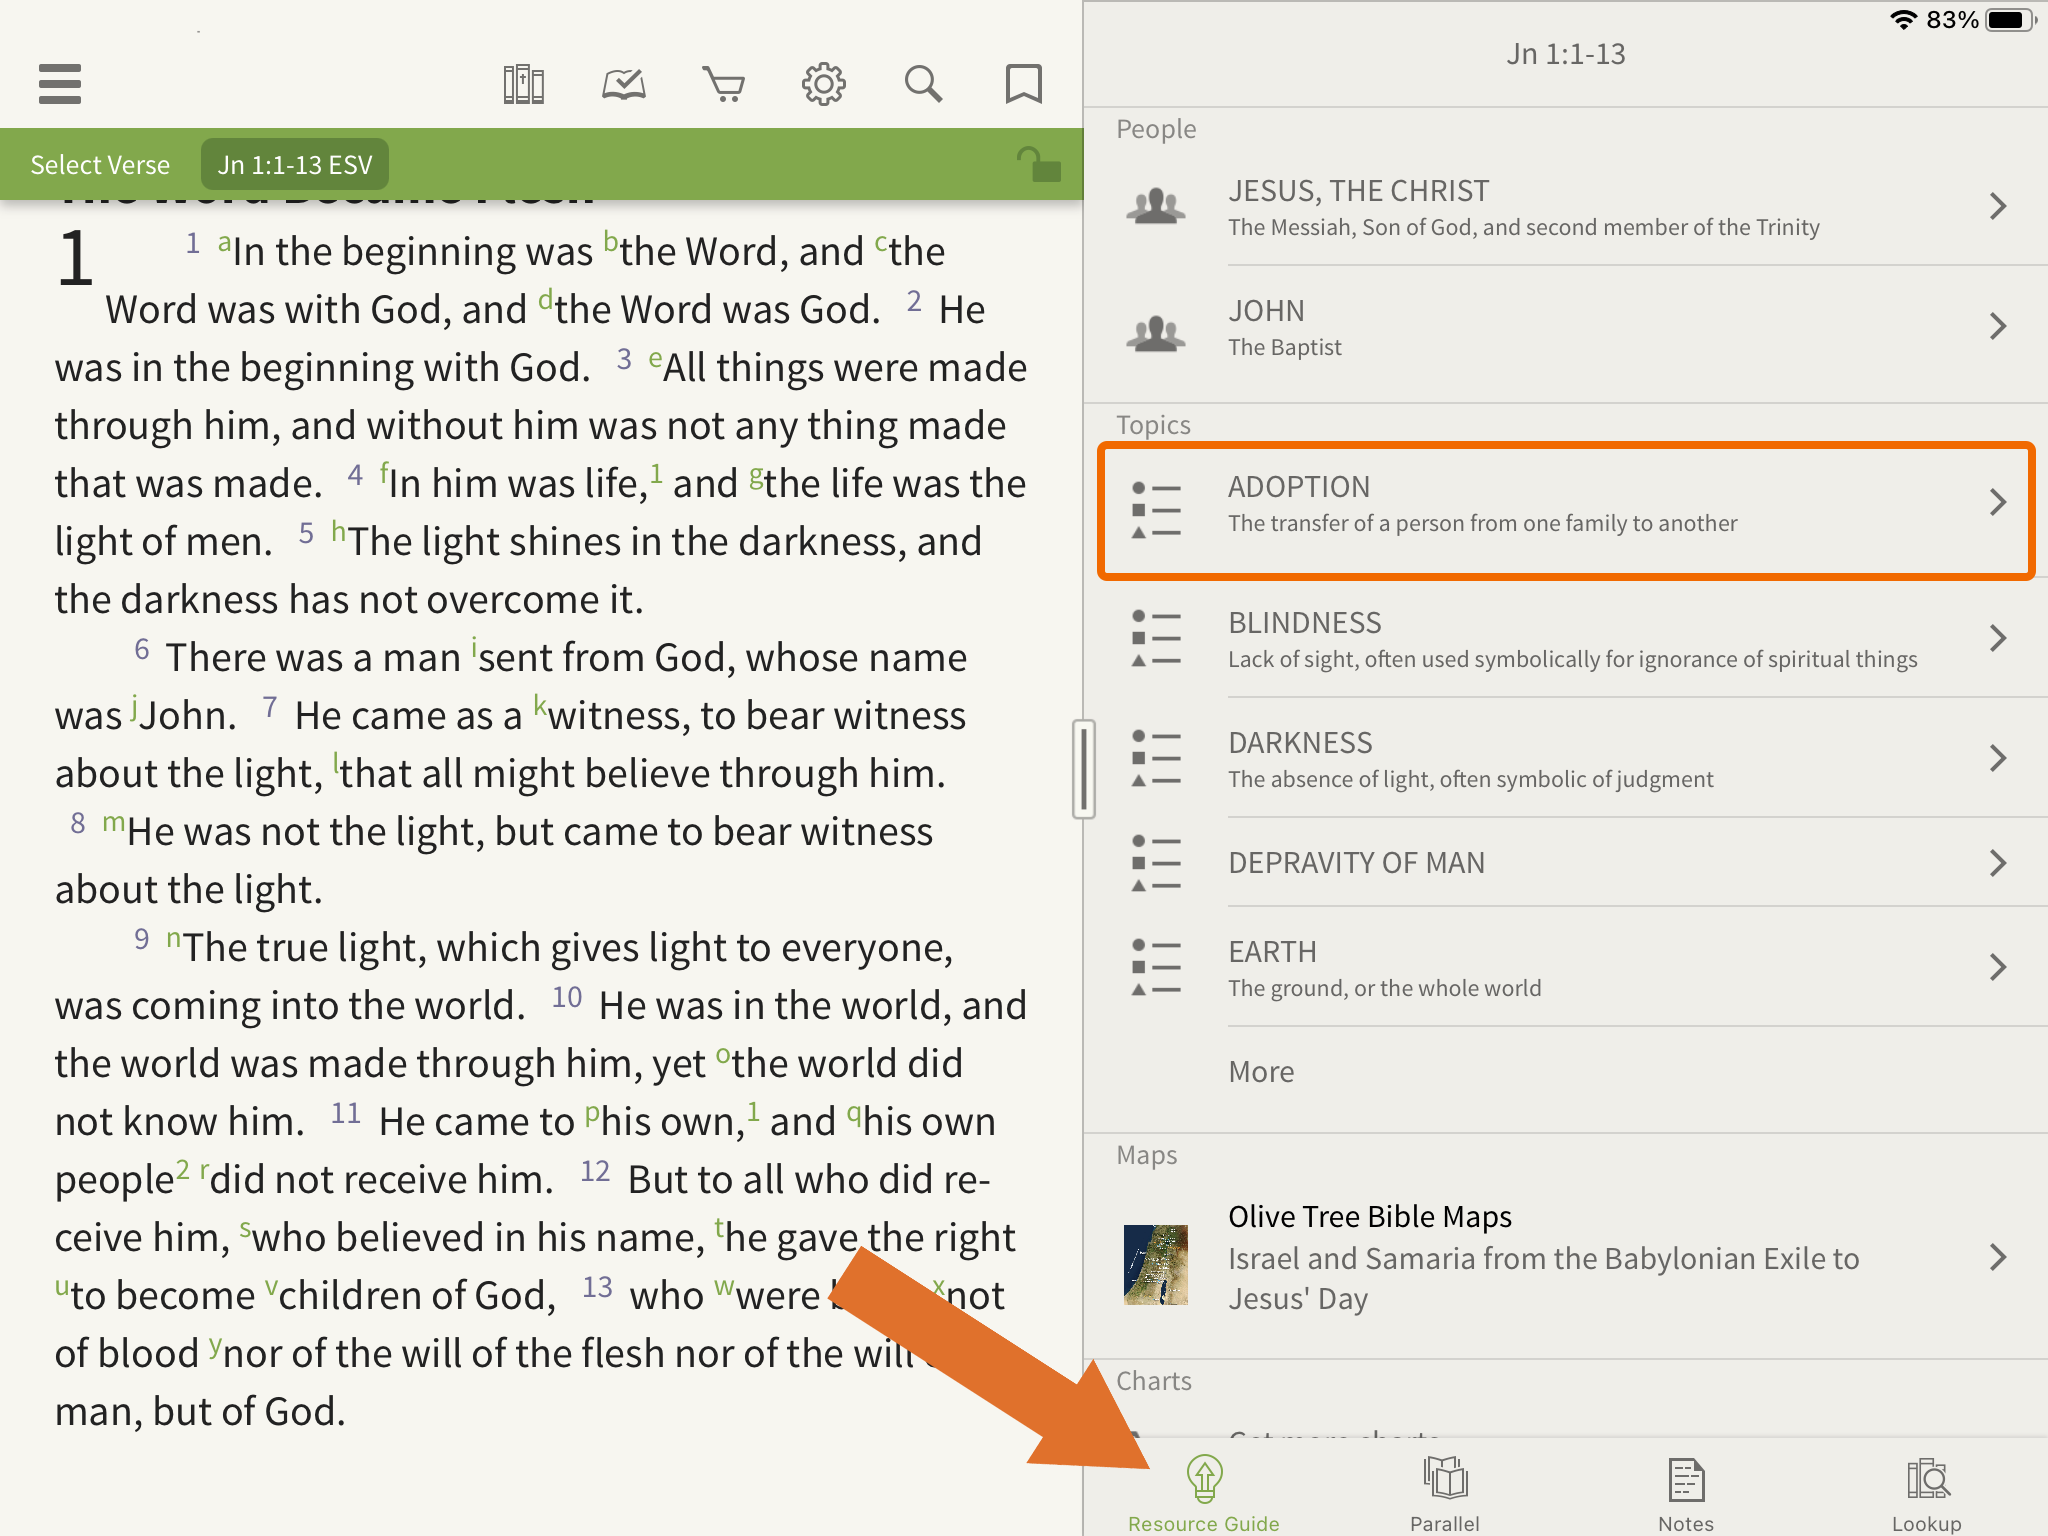Open the ADOPTION topic

[x=1566, y=510]
